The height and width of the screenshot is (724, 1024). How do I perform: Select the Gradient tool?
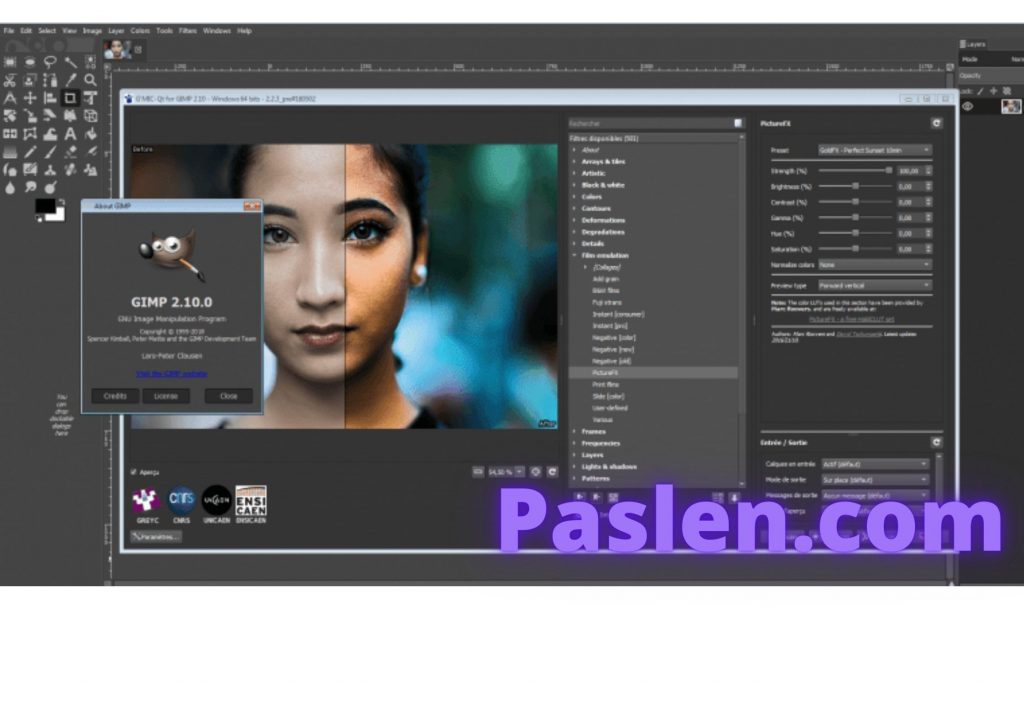[x=10, y=152]
